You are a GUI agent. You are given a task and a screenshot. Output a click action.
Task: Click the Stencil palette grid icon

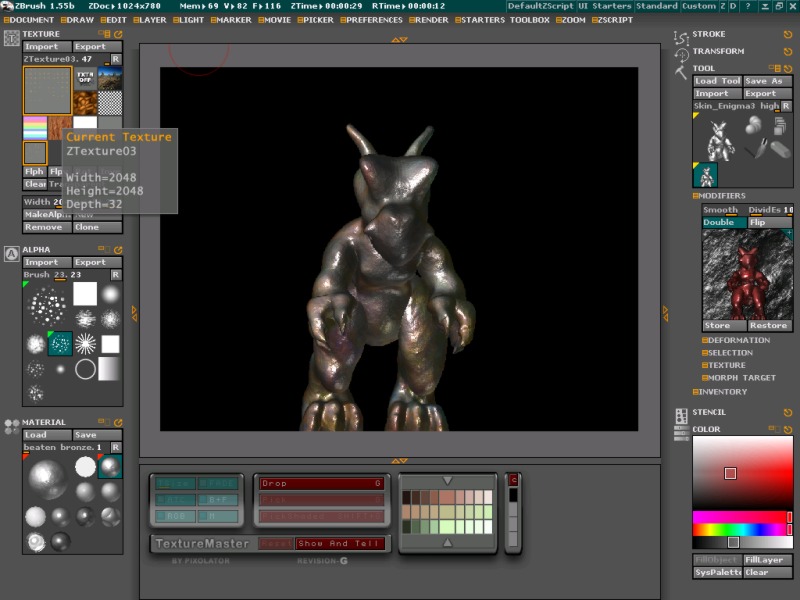click(x=682, y=414)
